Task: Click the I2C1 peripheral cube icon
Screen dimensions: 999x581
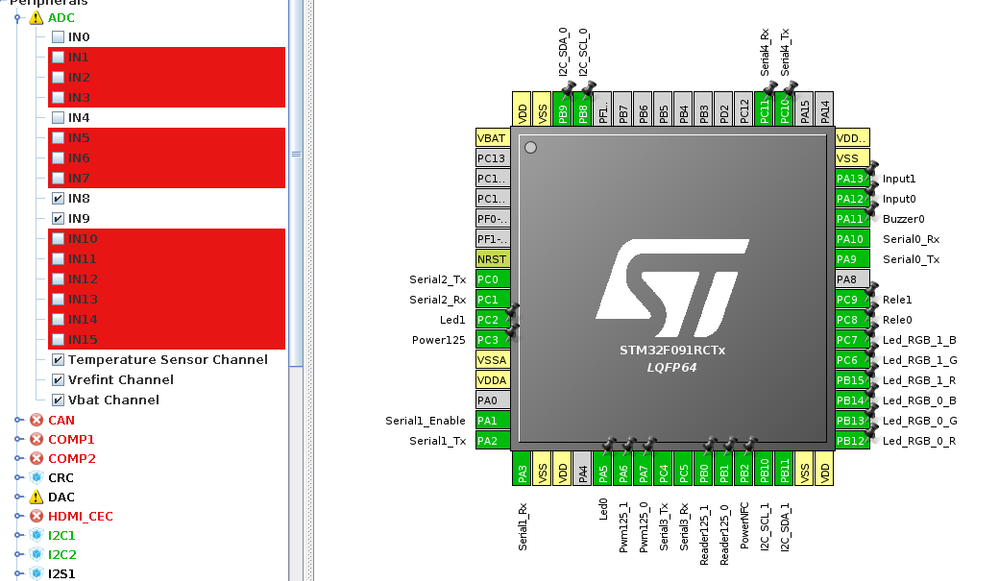Action: point(36,535)
